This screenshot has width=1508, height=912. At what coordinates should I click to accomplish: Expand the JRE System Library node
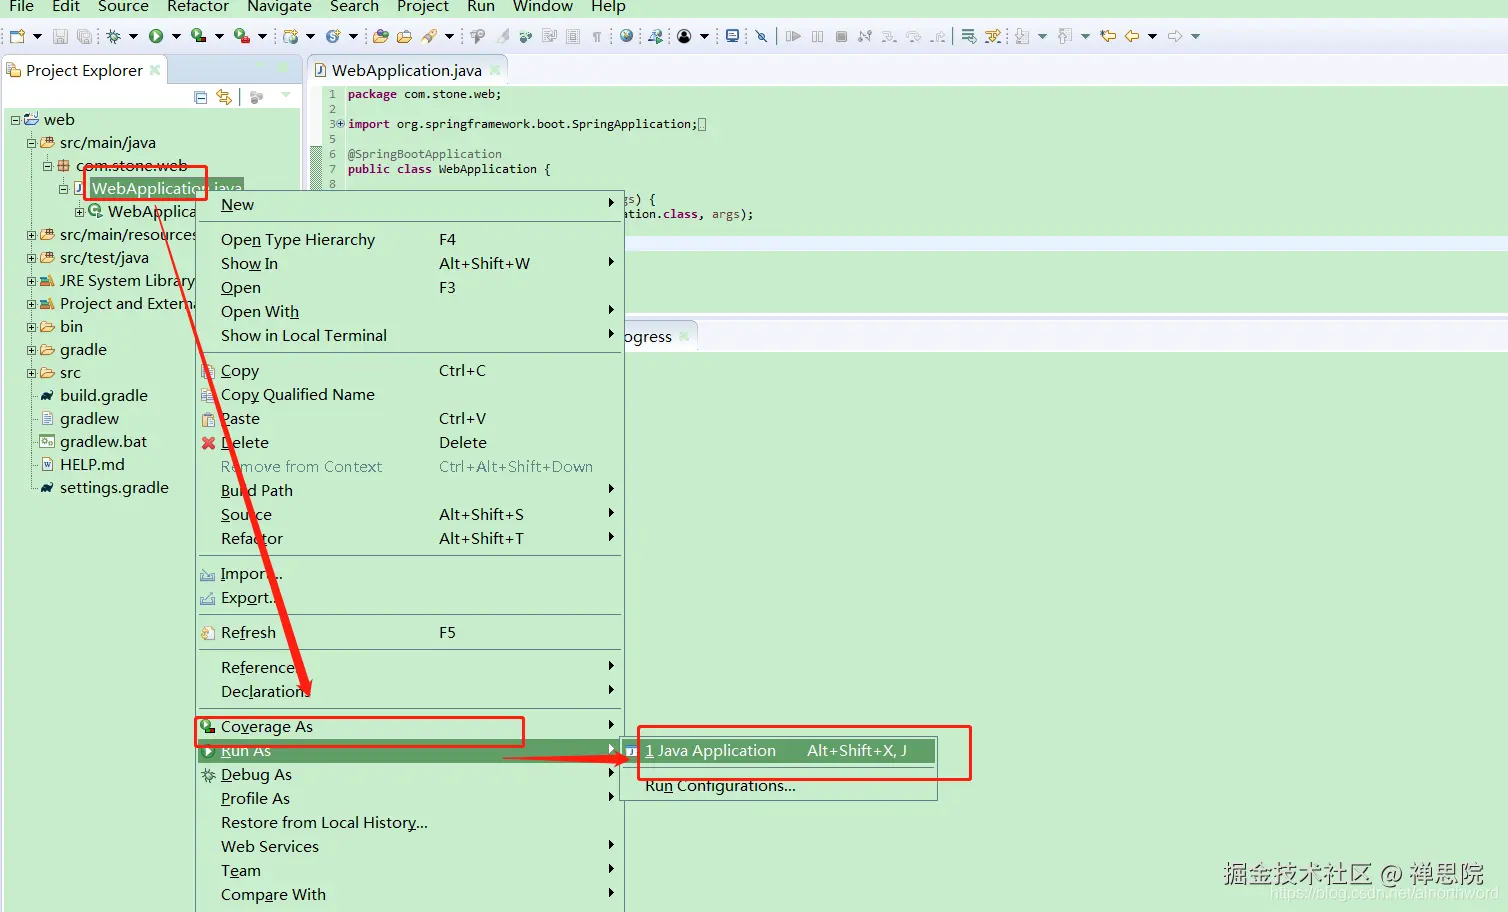31,281
